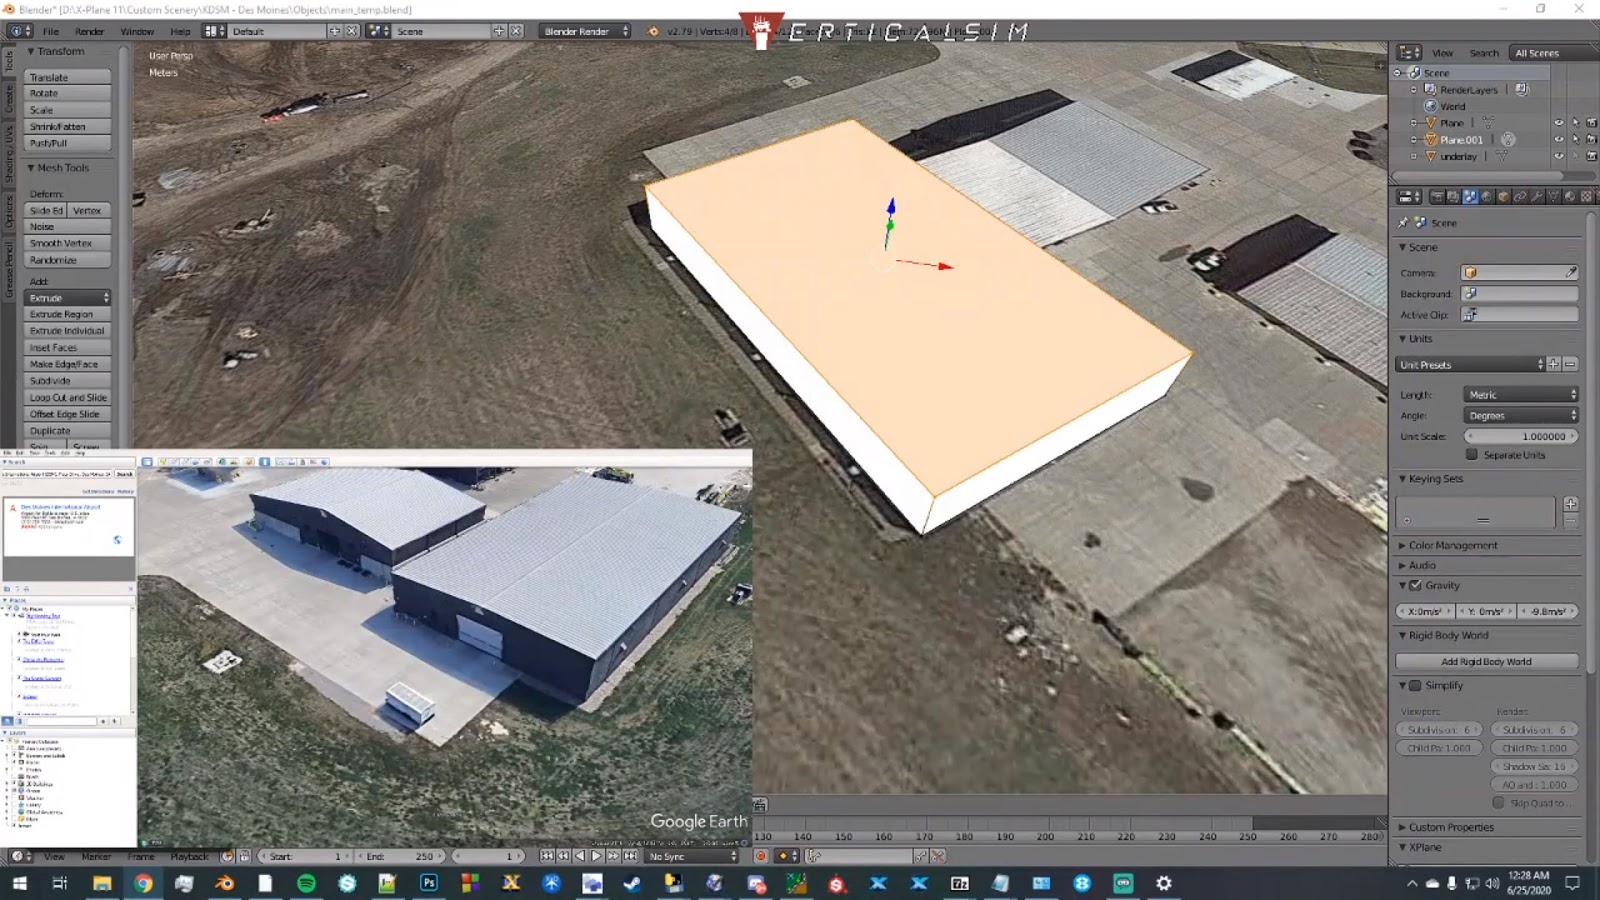The height and width of the screenshot is (900, 1600).
Task: Click the eyedropper in the Camera field
Action: point(1570,272)
